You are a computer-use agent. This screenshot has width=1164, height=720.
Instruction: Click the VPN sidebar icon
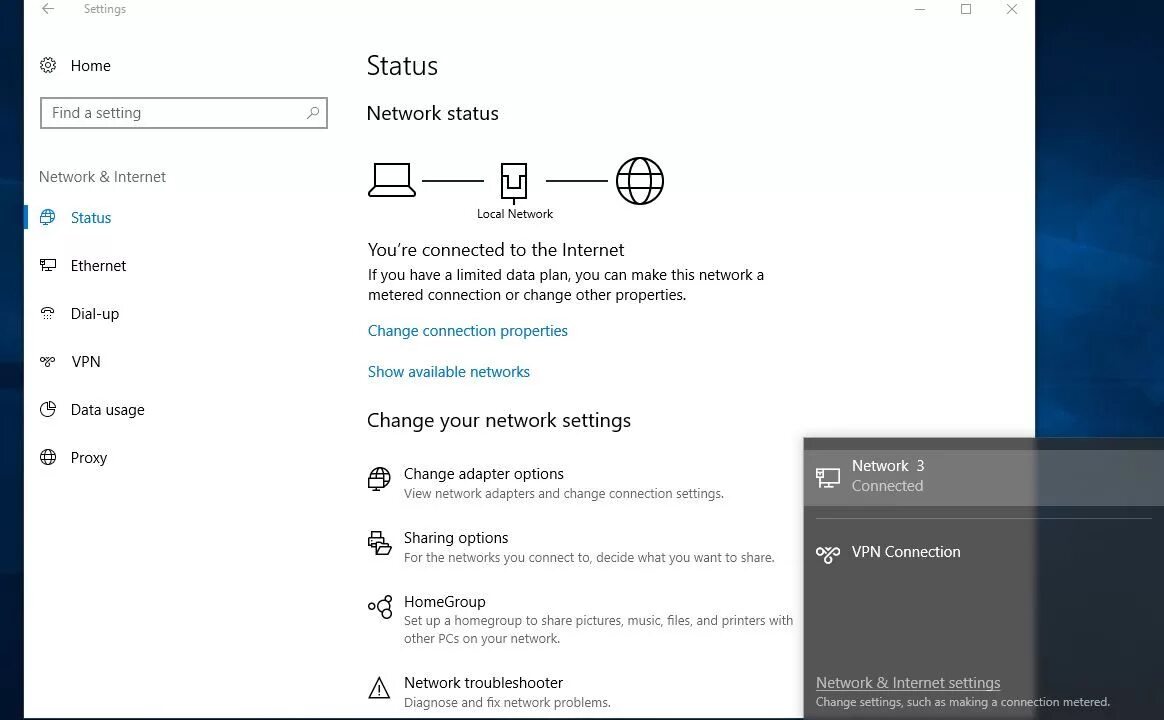(48, 361)
